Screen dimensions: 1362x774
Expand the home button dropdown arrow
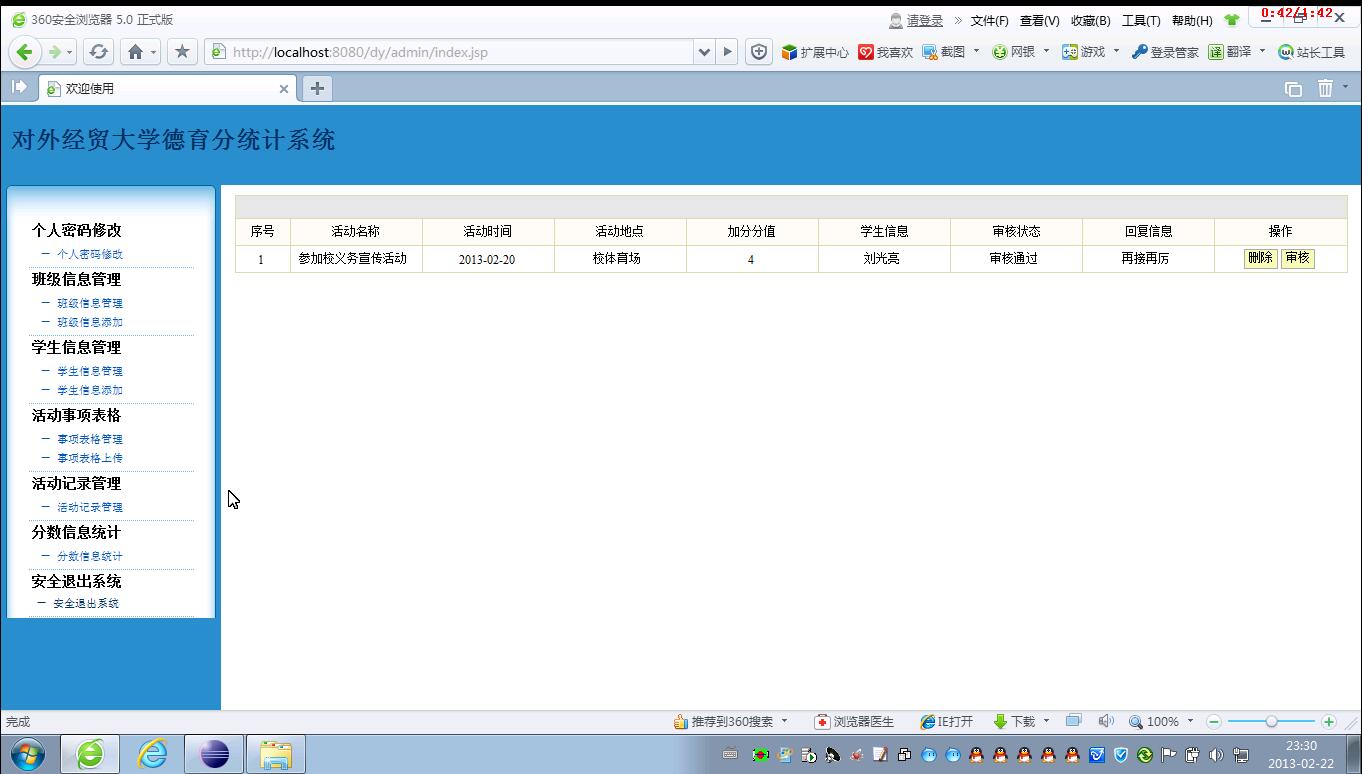[154, 52]
